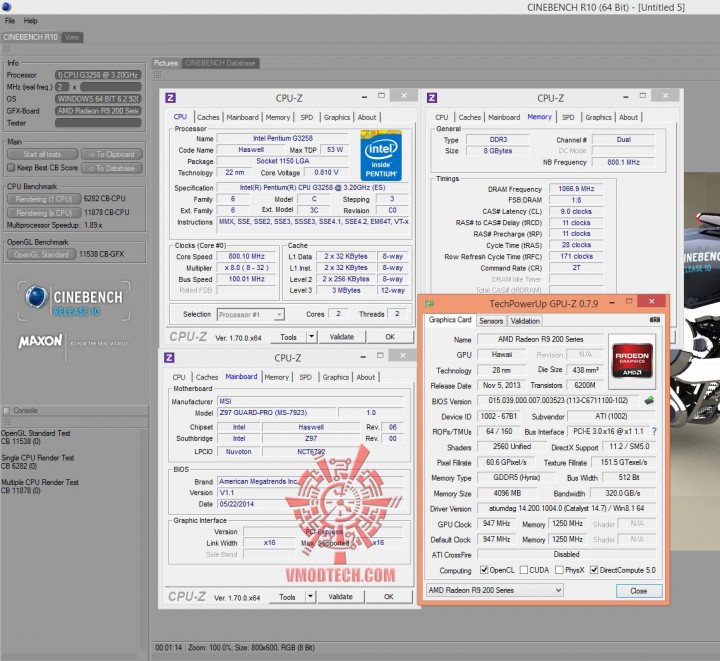Open the Help menu

point(31,21)
